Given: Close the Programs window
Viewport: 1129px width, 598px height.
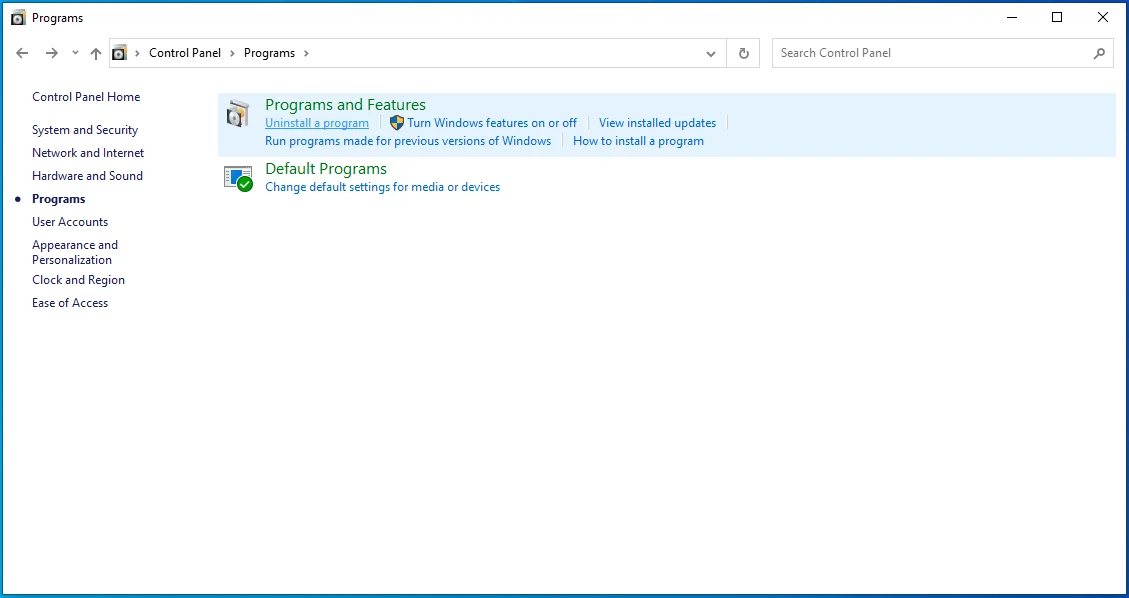Looking at the screenshot, I should 1102,18.
